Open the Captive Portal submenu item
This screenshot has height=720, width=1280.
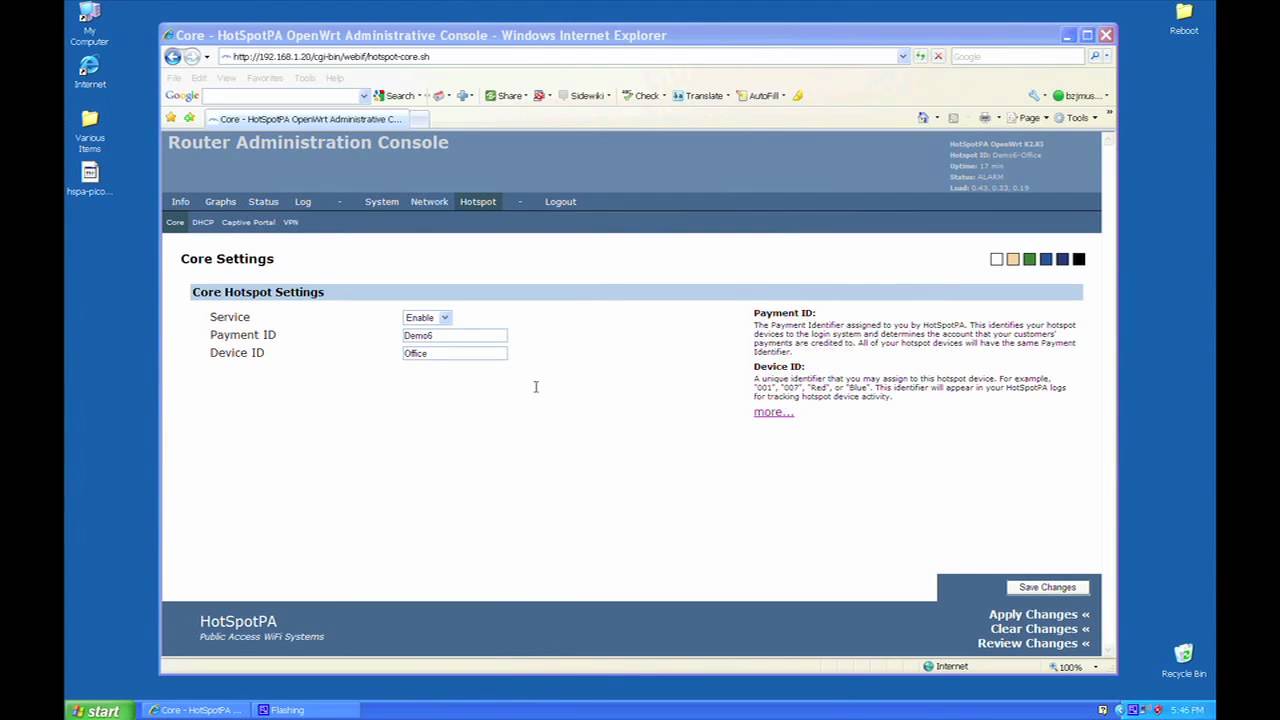click(248, 222)
